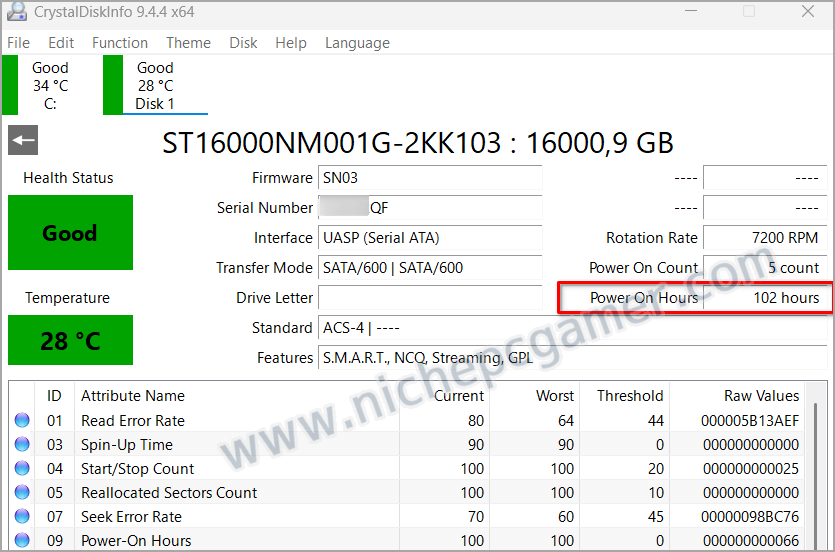Click status circle for Reallocated Sectors Count
The height and width of the screenshot is (552, 835).
click(x=22, y=492)
